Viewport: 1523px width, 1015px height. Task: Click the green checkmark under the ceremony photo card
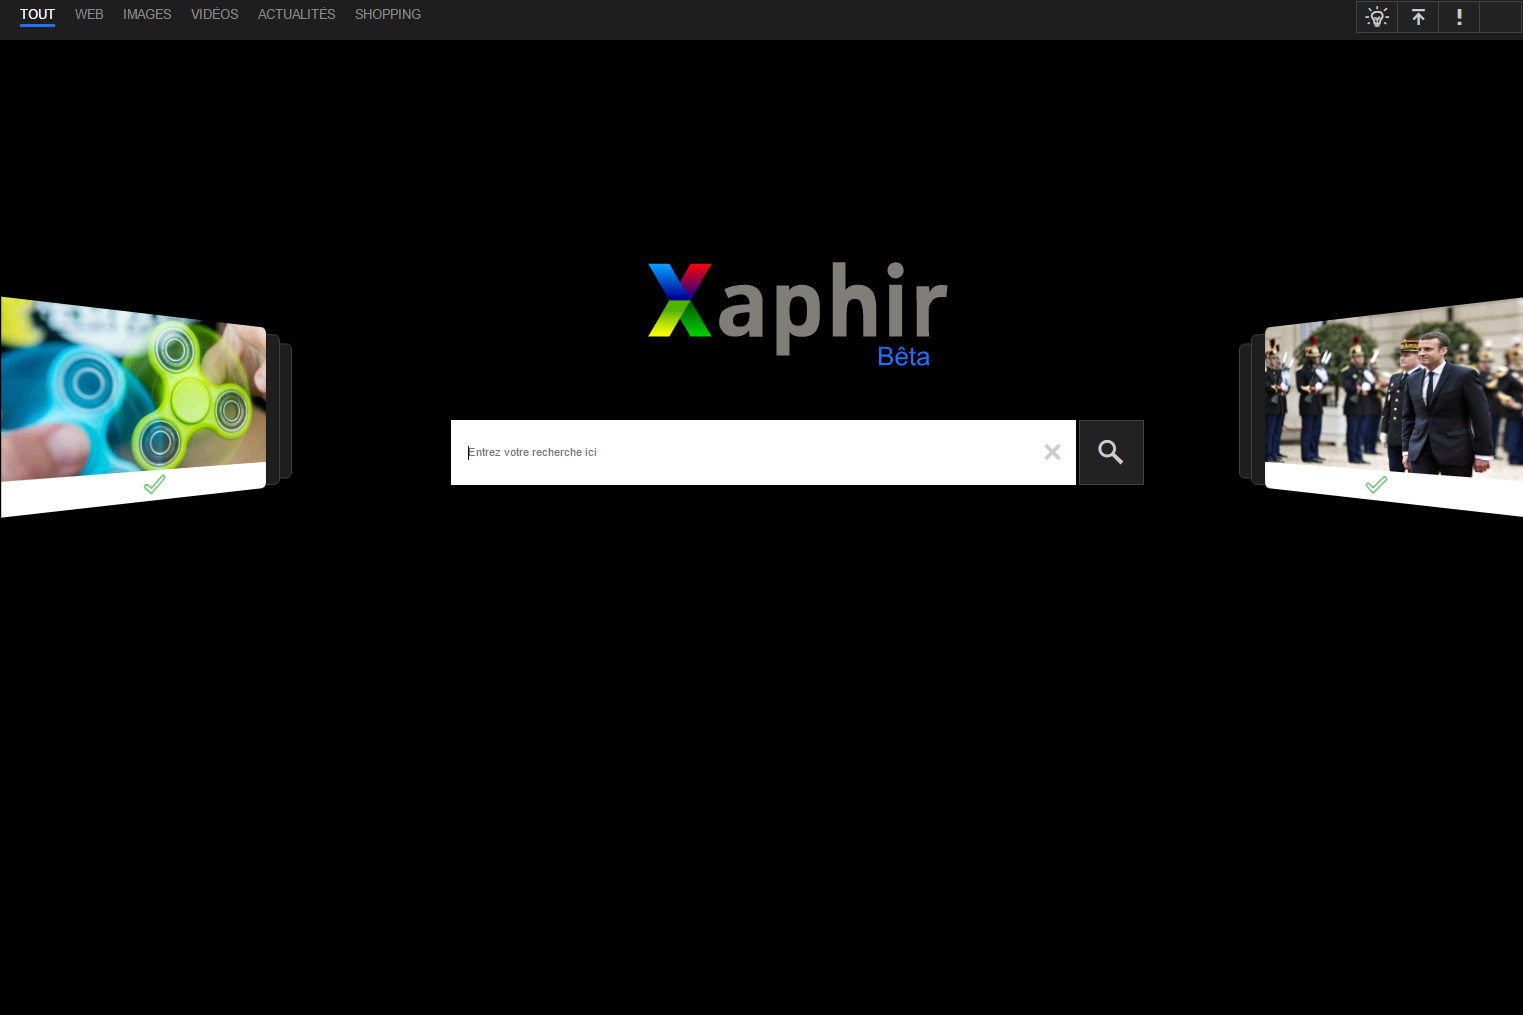pos(1376,485)
